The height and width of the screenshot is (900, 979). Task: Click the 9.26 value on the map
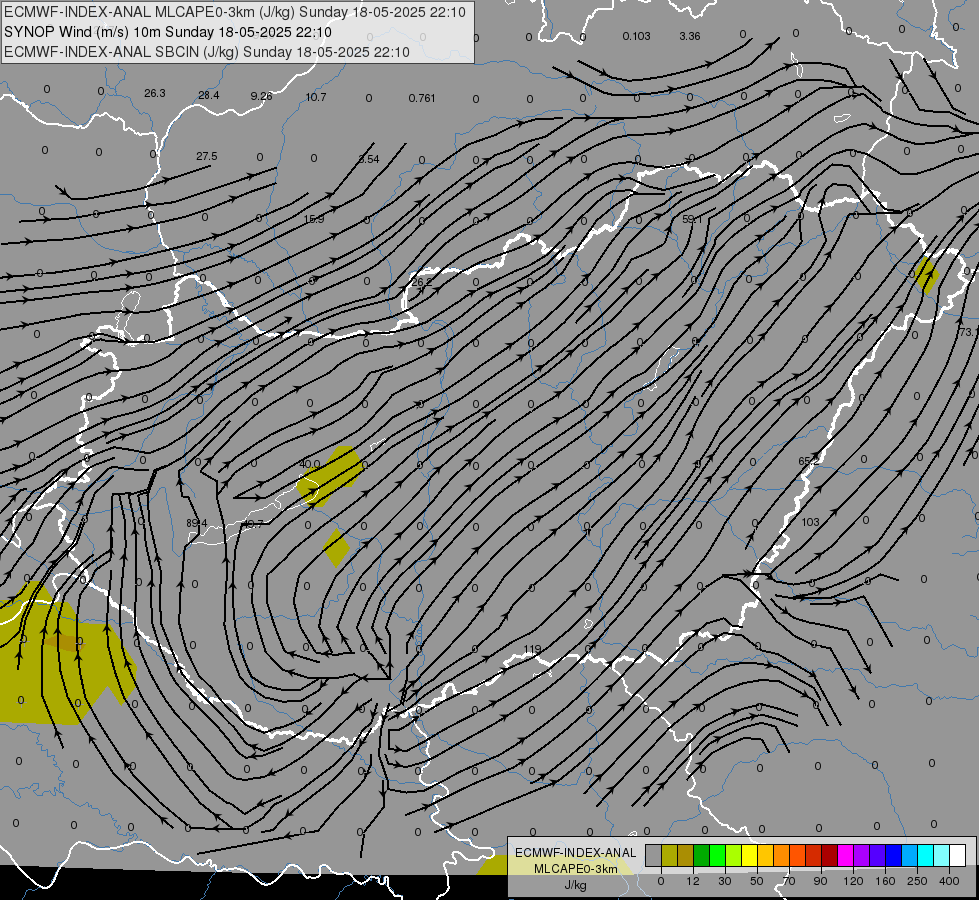tap(262, 96)
